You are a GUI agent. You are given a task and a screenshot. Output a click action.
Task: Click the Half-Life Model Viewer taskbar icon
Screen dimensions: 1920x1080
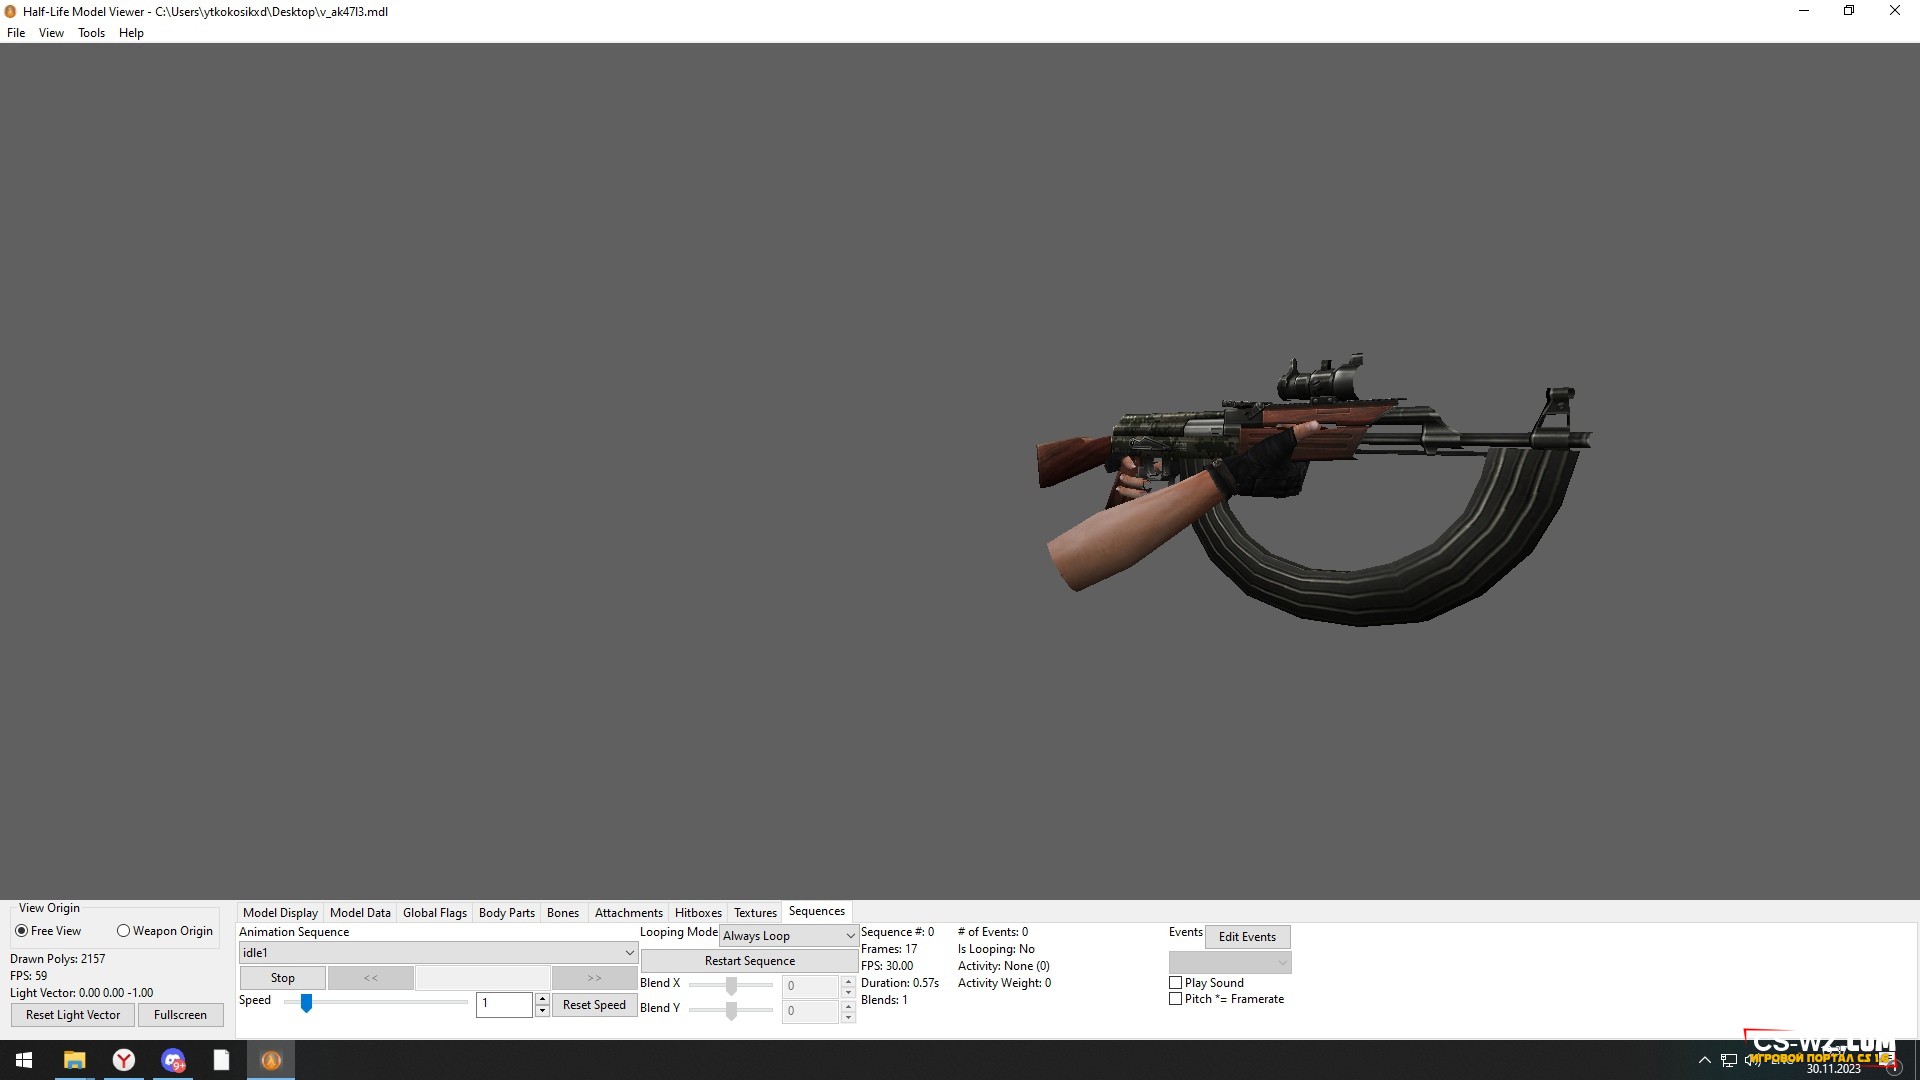click(271, 1060)
